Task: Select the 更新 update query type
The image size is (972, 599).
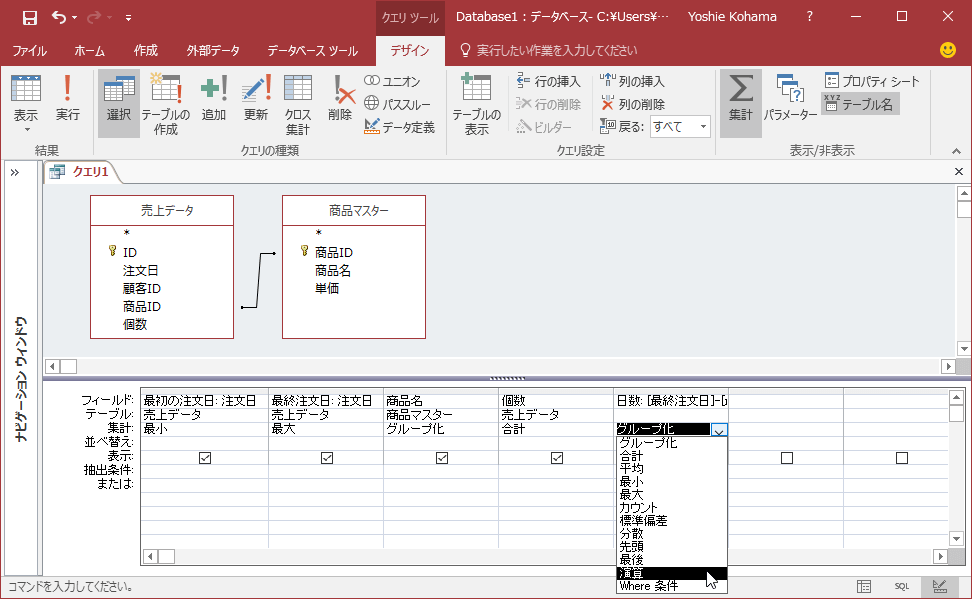Action: tap(255, 98)
